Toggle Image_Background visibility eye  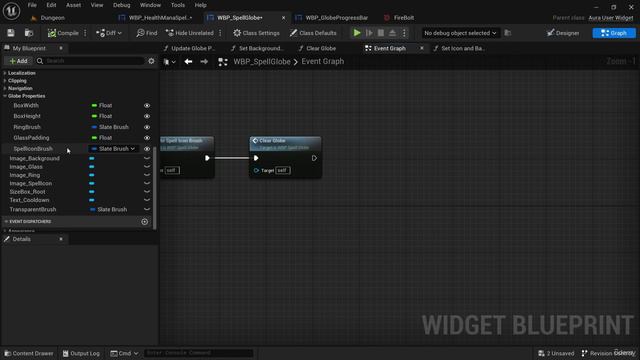point(147,158)
